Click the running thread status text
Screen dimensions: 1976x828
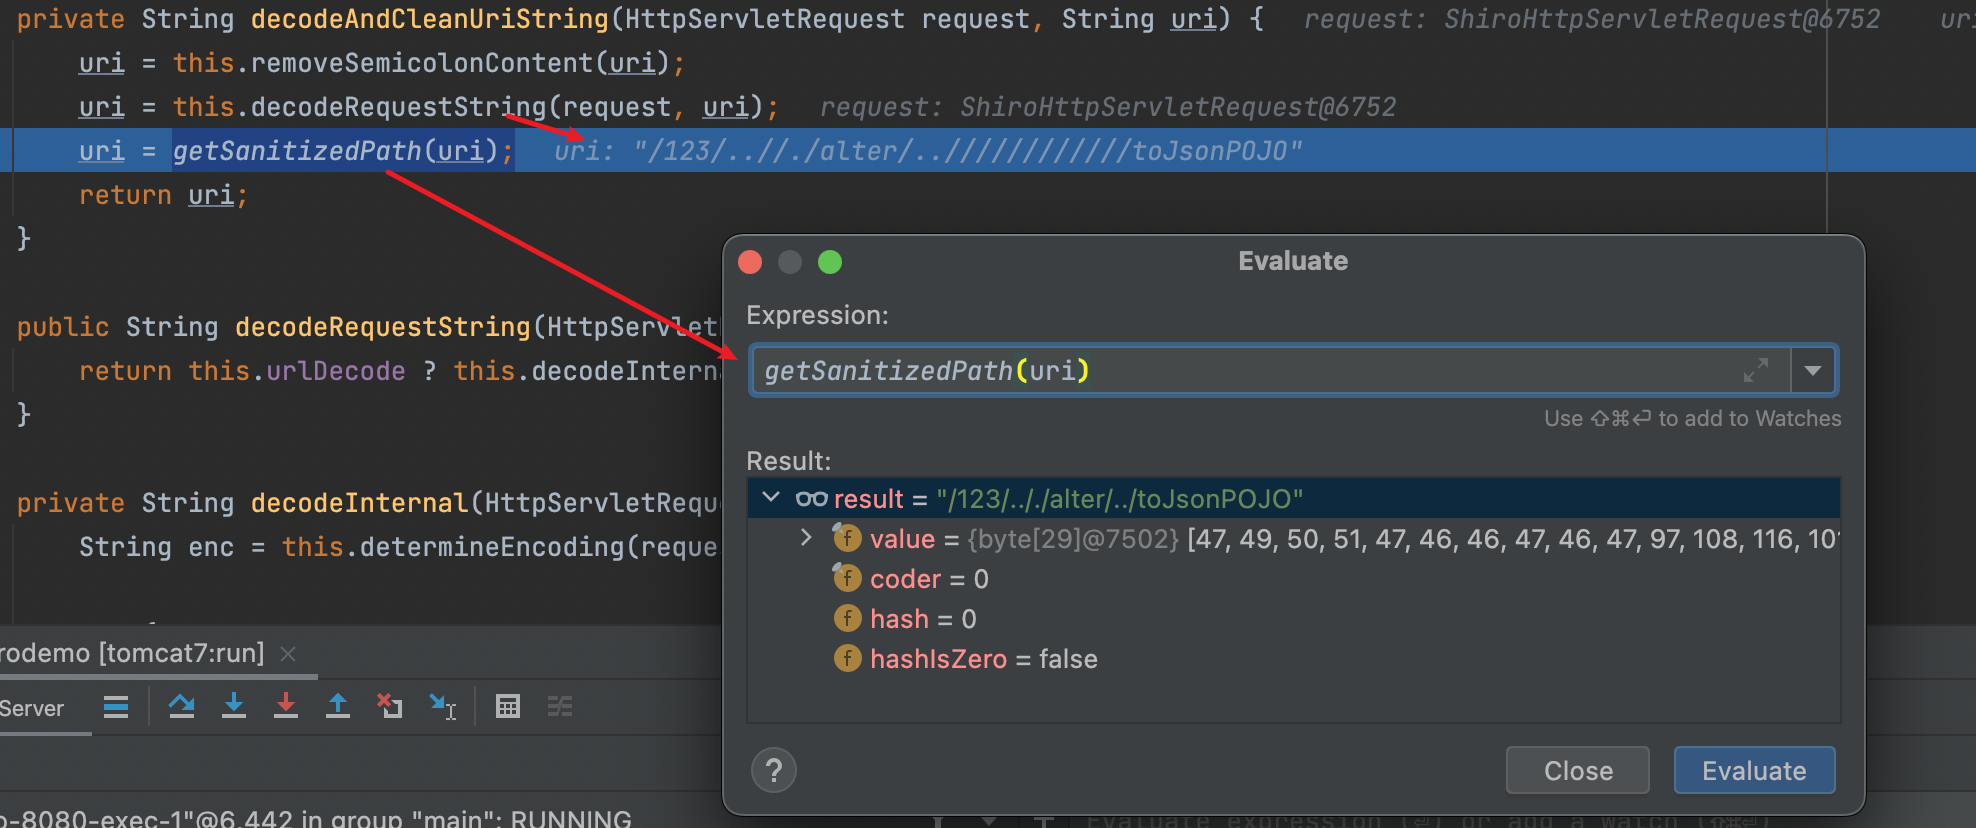316,818
